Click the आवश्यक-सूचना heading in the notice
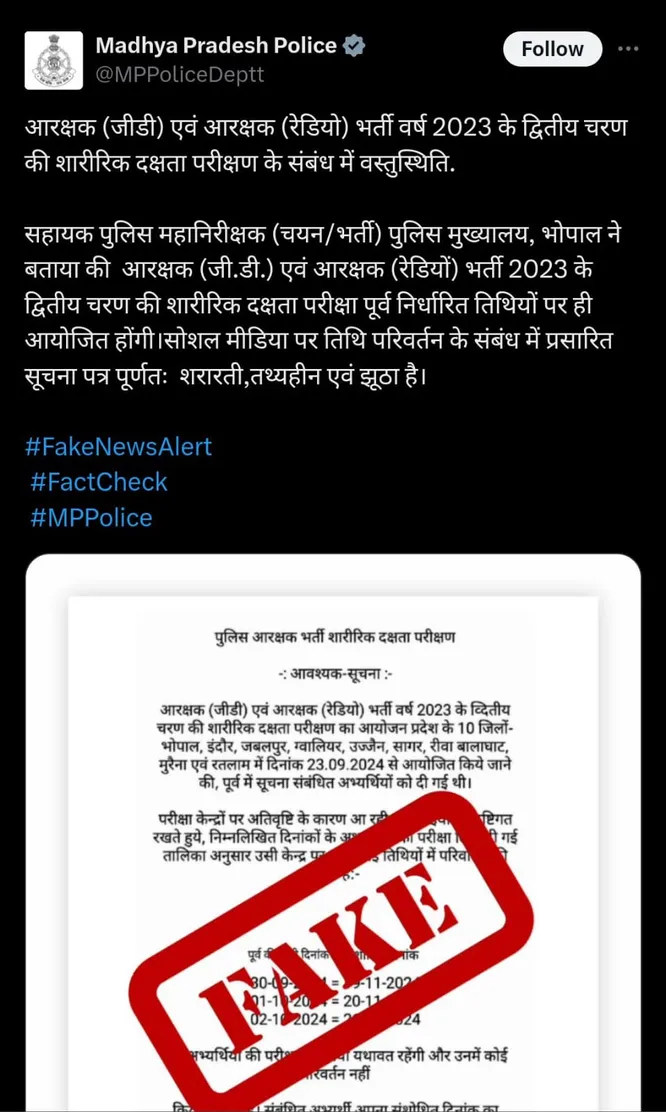The width and height of the screenshot is (666, 1112). (x=333, y=674)
